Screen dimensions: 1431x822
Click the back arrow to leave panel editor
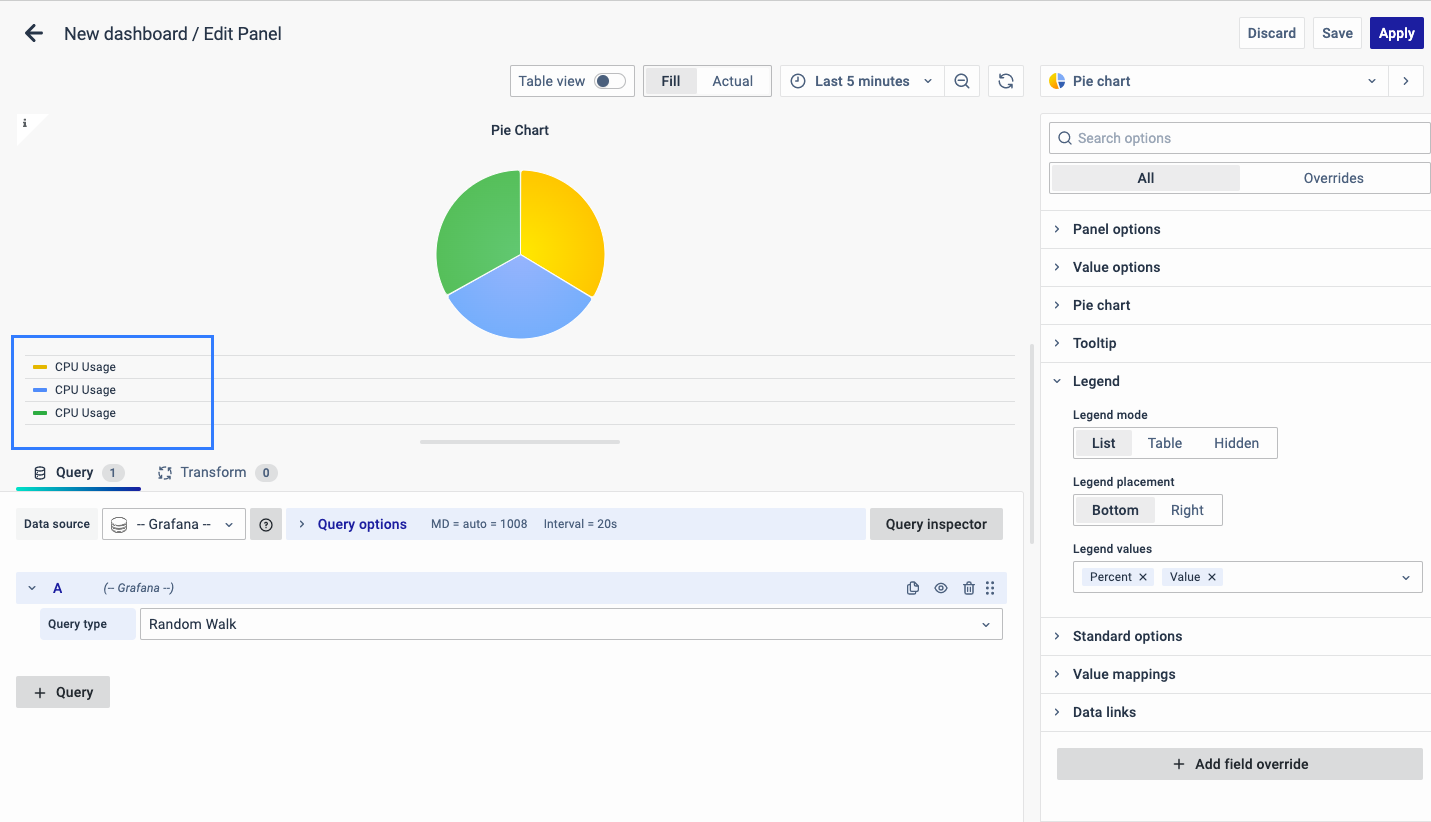[34, 33]
